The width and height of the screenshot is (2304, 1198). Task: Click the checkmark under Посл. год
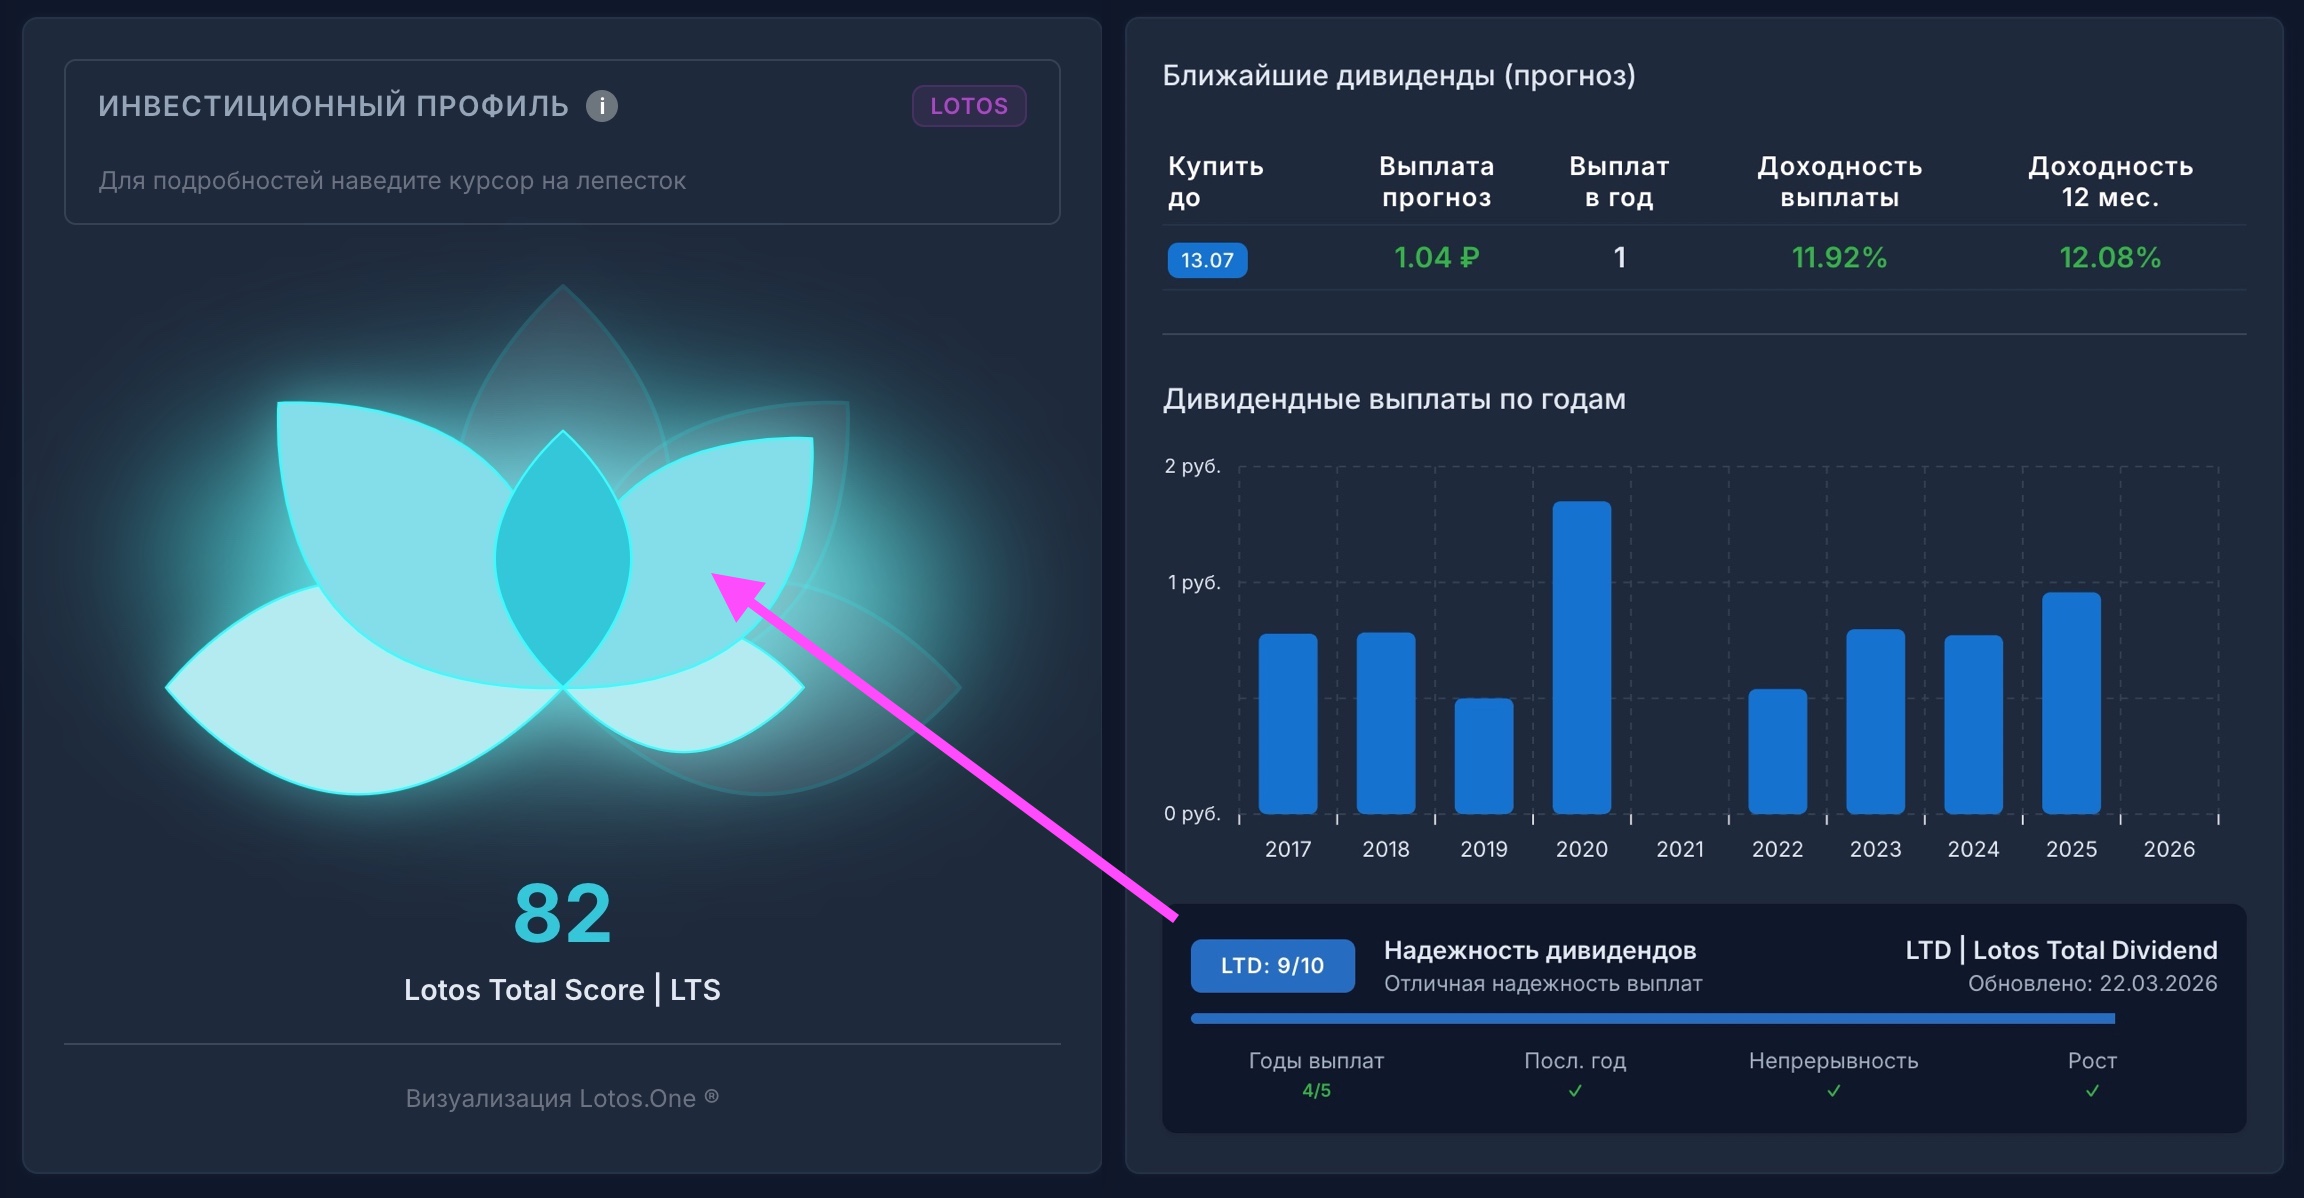1575,1091
